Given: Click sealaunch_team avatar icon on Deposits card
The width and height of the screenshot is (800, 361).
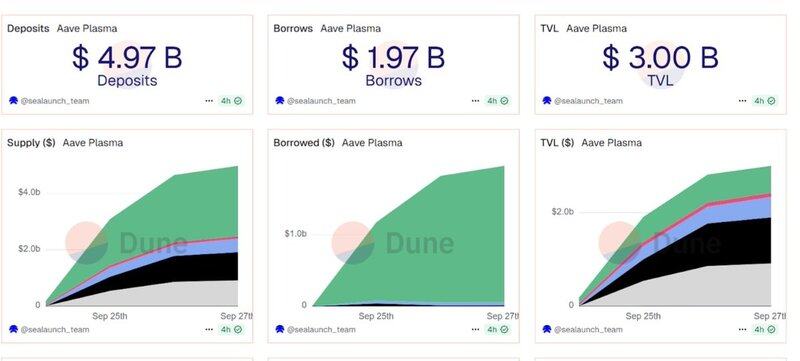Looking at the screenshot, I should (13, 100).
